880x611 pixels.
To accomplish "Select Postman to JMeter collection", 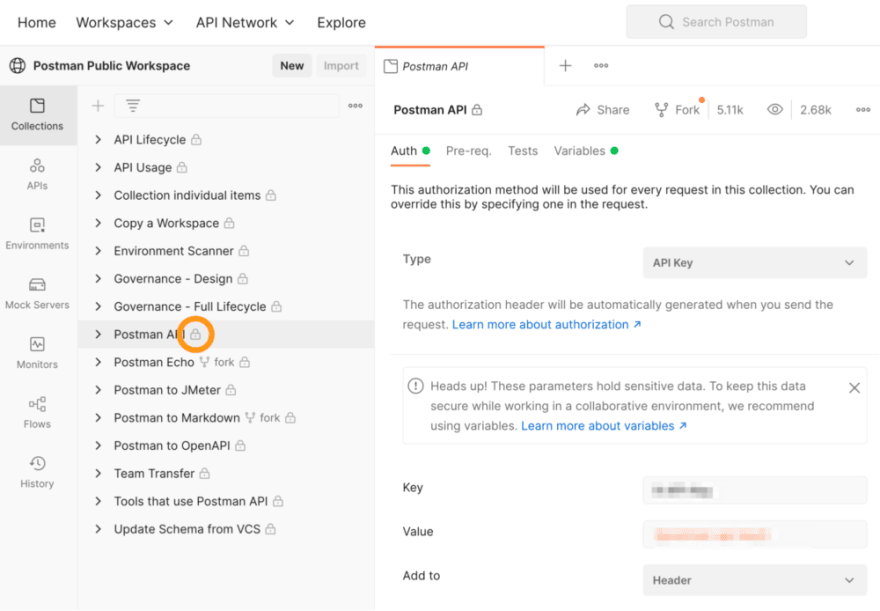I will click(x=167, y=390).
